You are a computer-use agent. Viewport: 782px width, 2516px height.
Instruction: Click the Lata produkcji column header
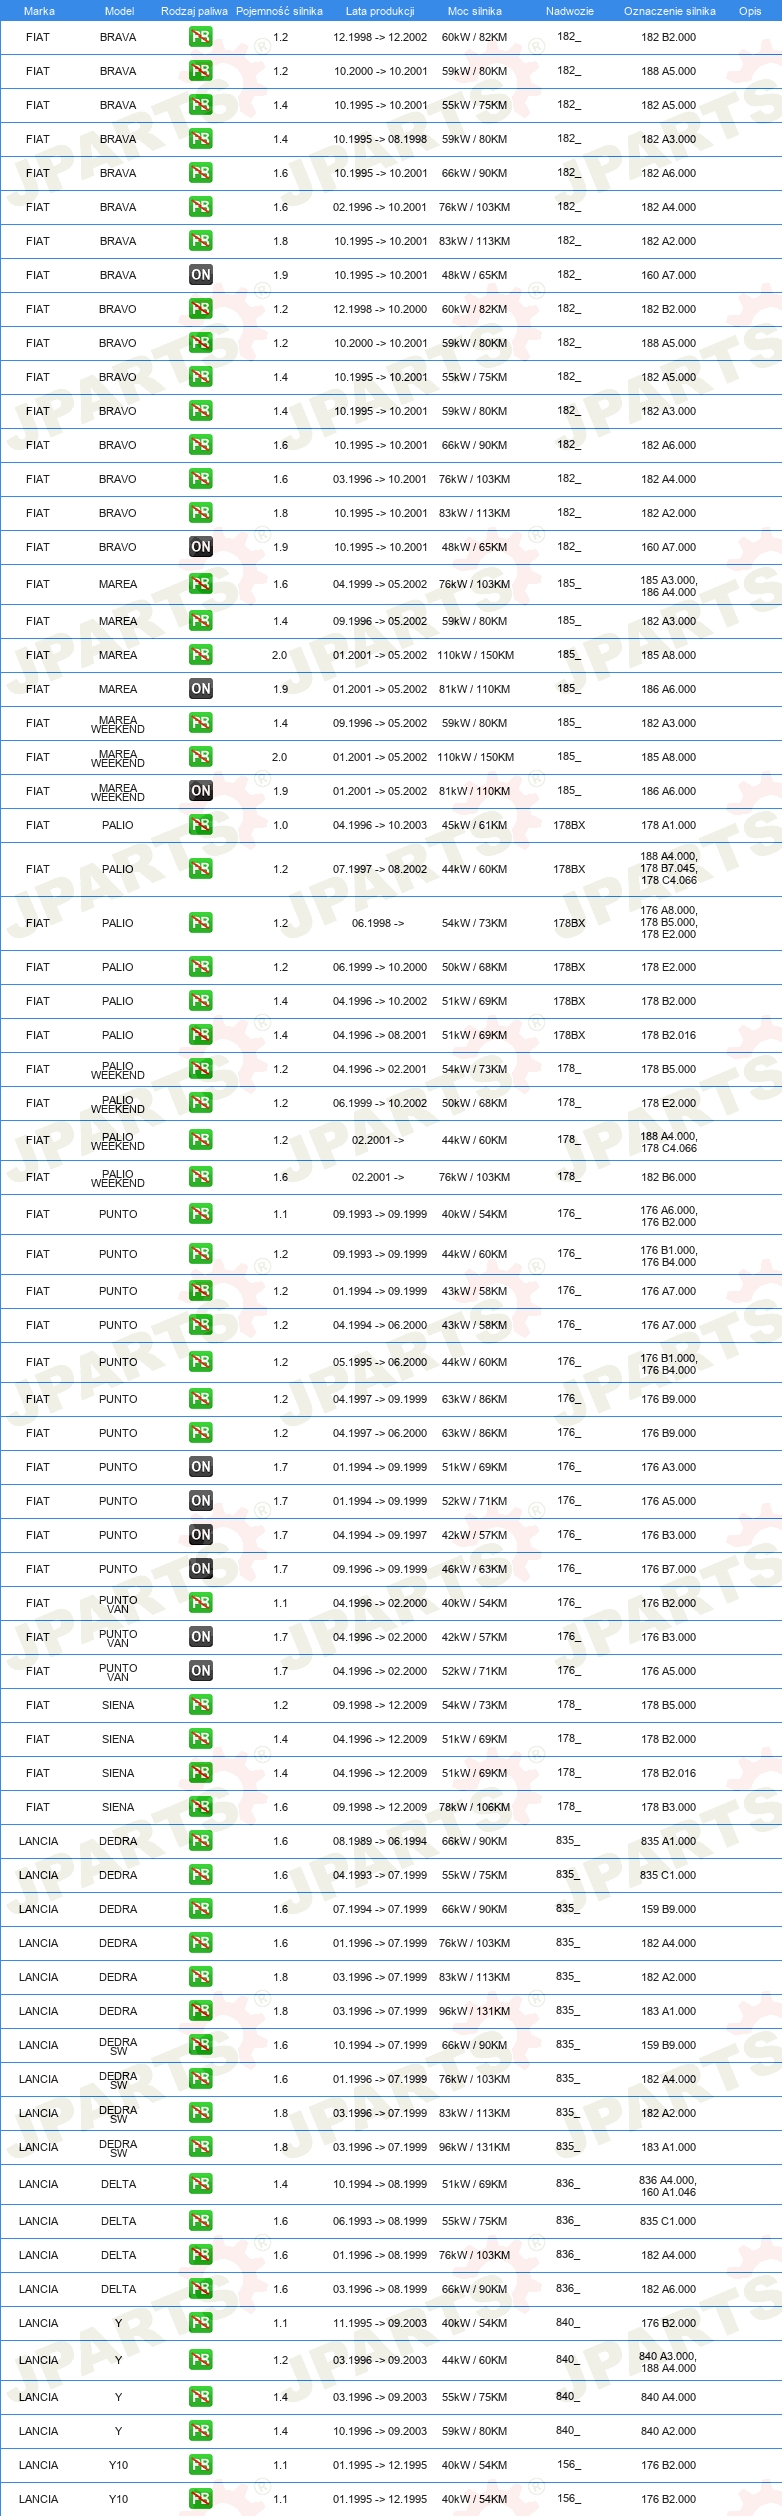click(380, 11)
